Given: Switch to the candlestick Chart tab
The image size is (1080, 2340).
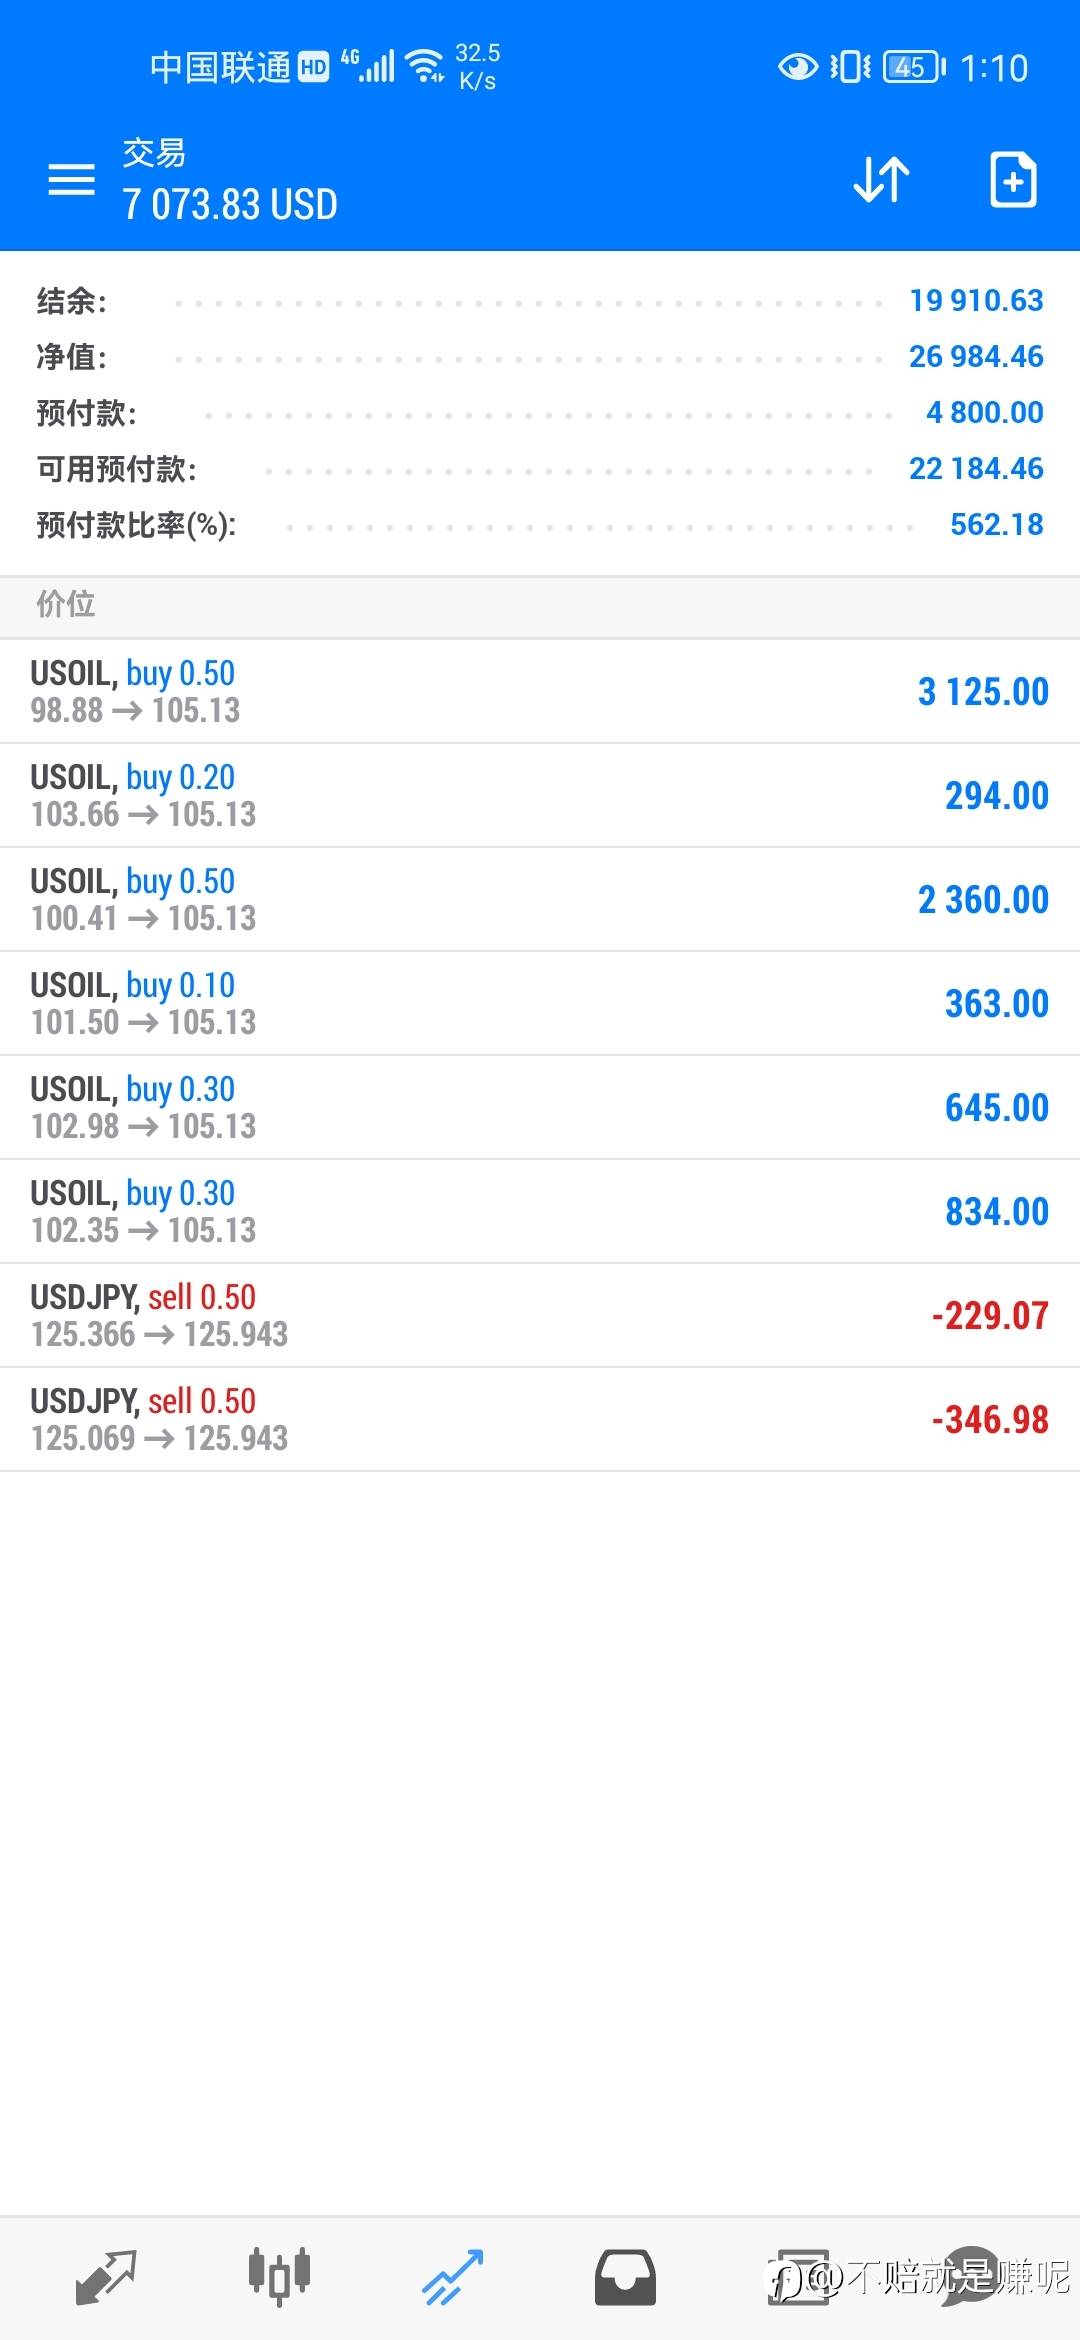Looking at the screenshot, I should pyautogui.click(x=279, y=2277).
